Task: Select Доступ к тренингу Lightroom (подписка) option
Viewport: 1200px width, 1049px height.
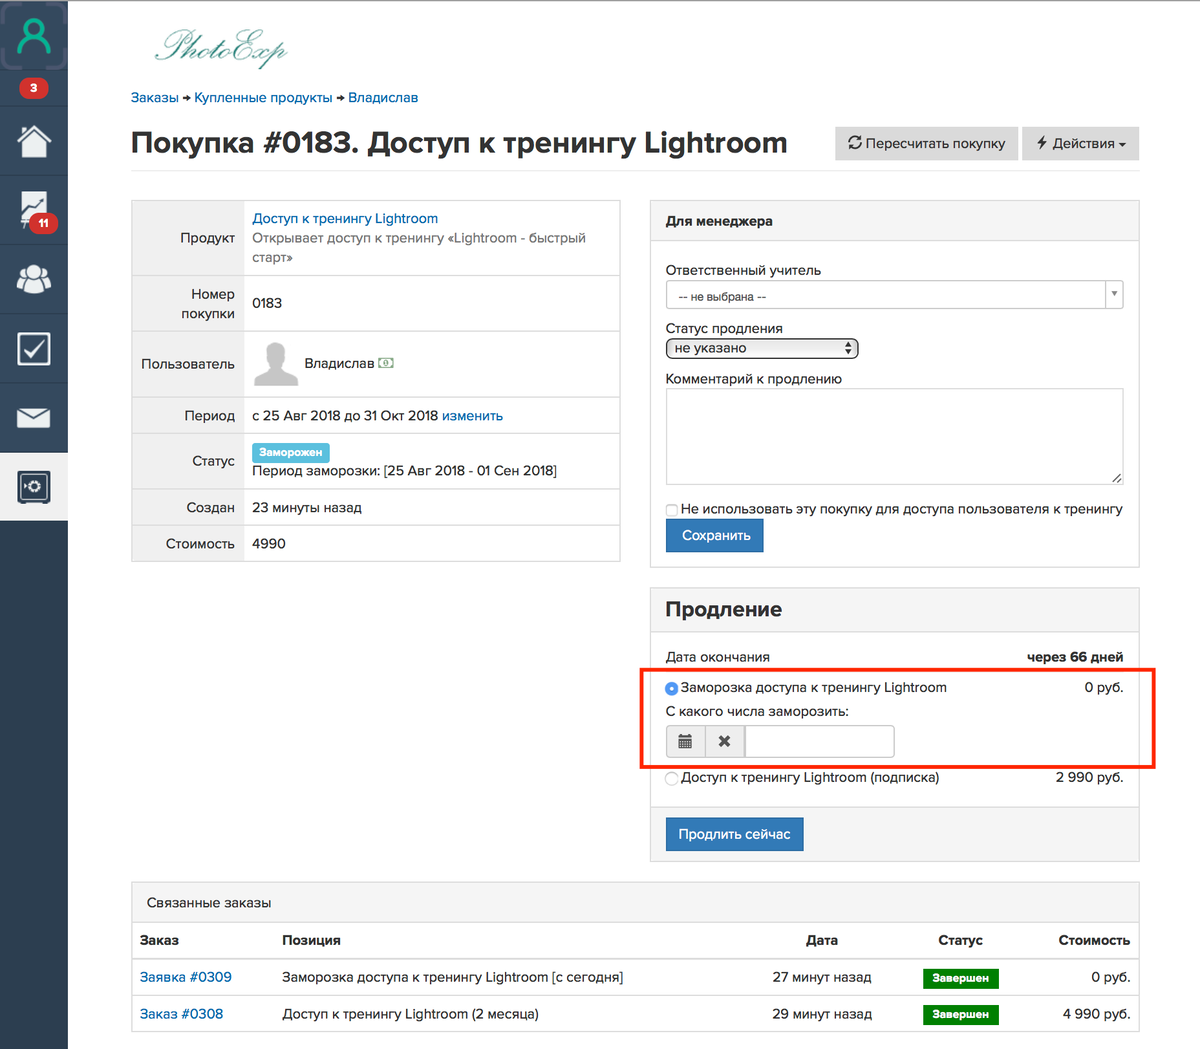Action: (x=672, y=778)
